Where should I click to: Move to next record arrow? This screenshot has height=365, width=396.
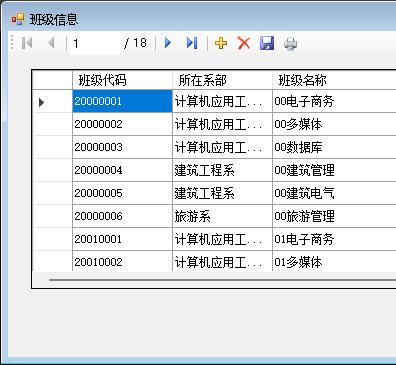pyautogui.click(x=168, y=43)
